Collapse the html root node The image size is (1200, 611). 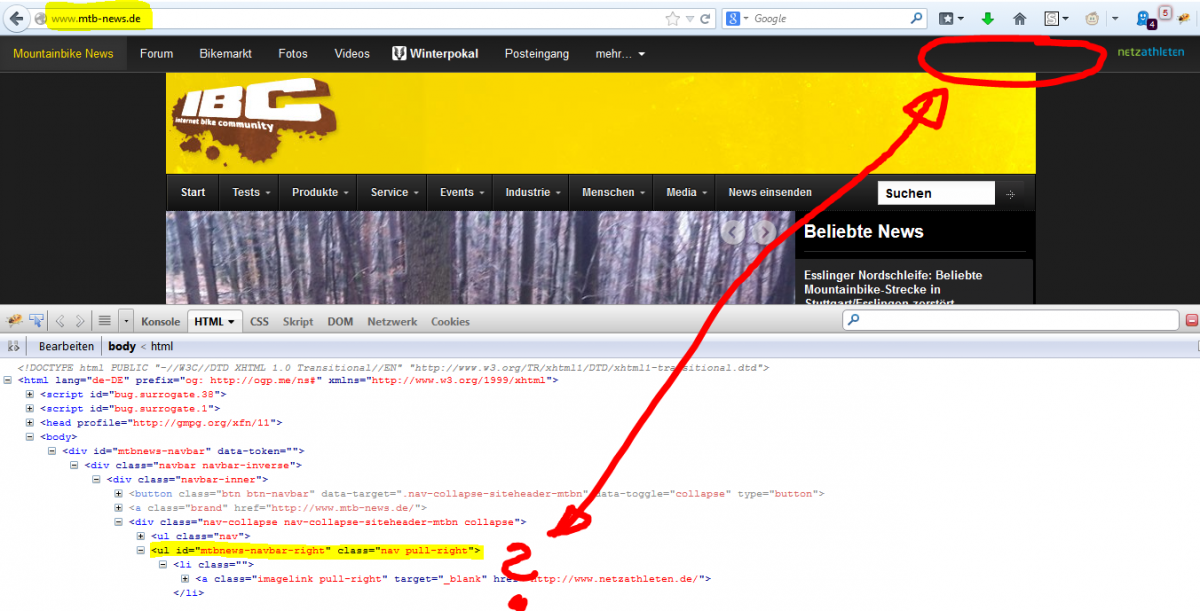[8, 381]
